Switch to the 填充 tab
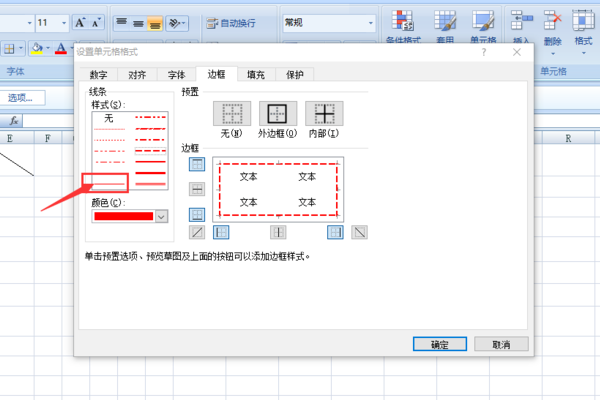 pos(256,74)
